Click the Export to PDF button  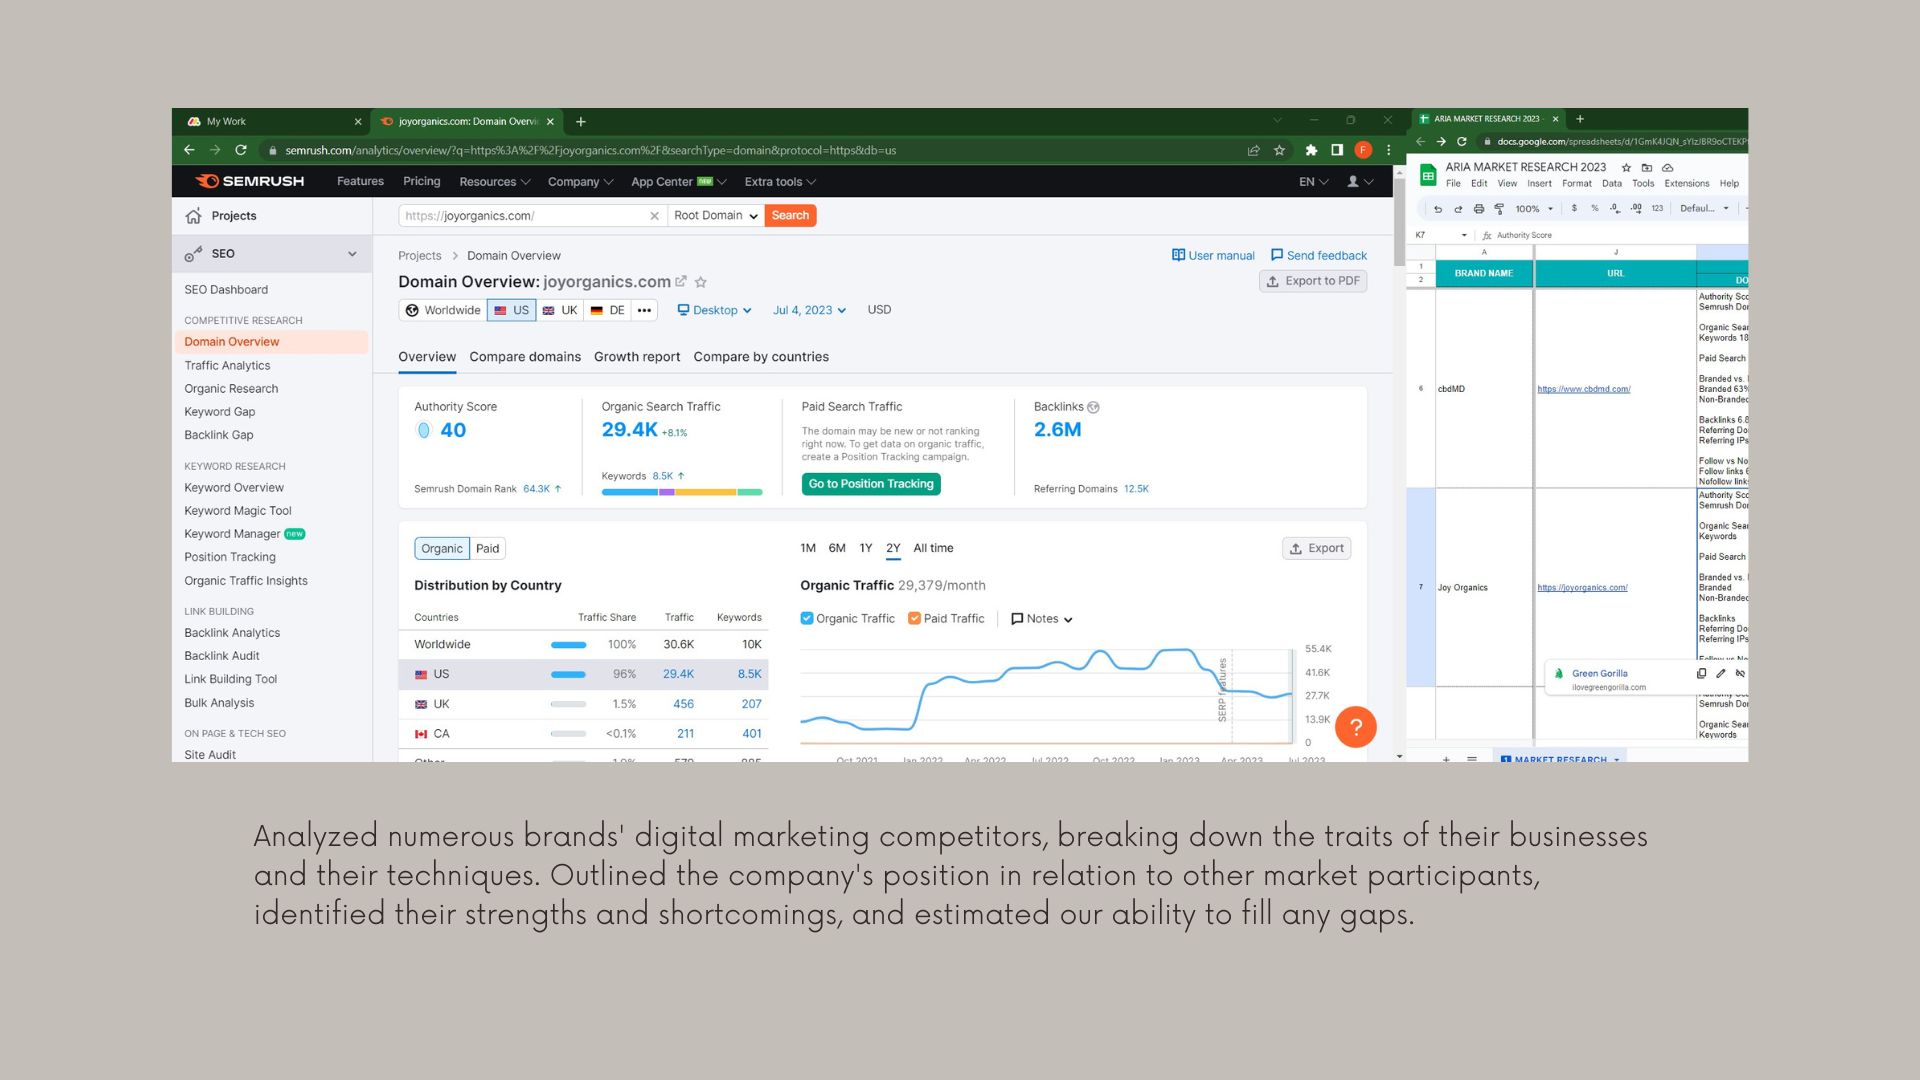[x=1312, y=281]
